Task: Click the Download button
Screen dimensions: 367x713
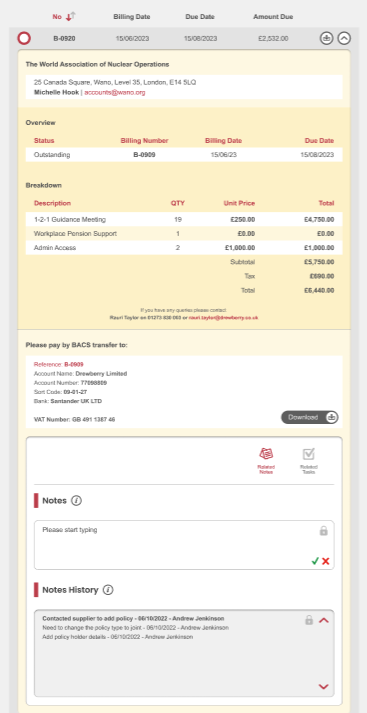Action: click(310, 417)
